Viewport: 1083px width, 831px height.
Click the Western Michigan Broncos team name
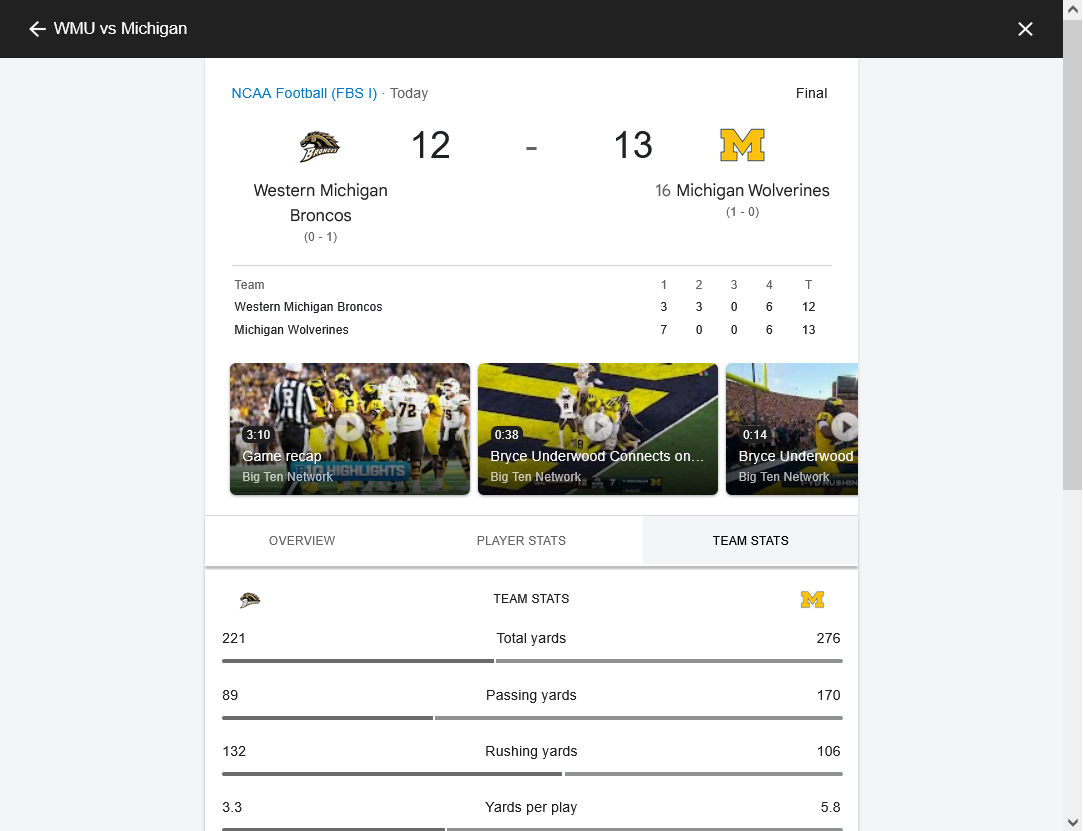click(320, 203)
